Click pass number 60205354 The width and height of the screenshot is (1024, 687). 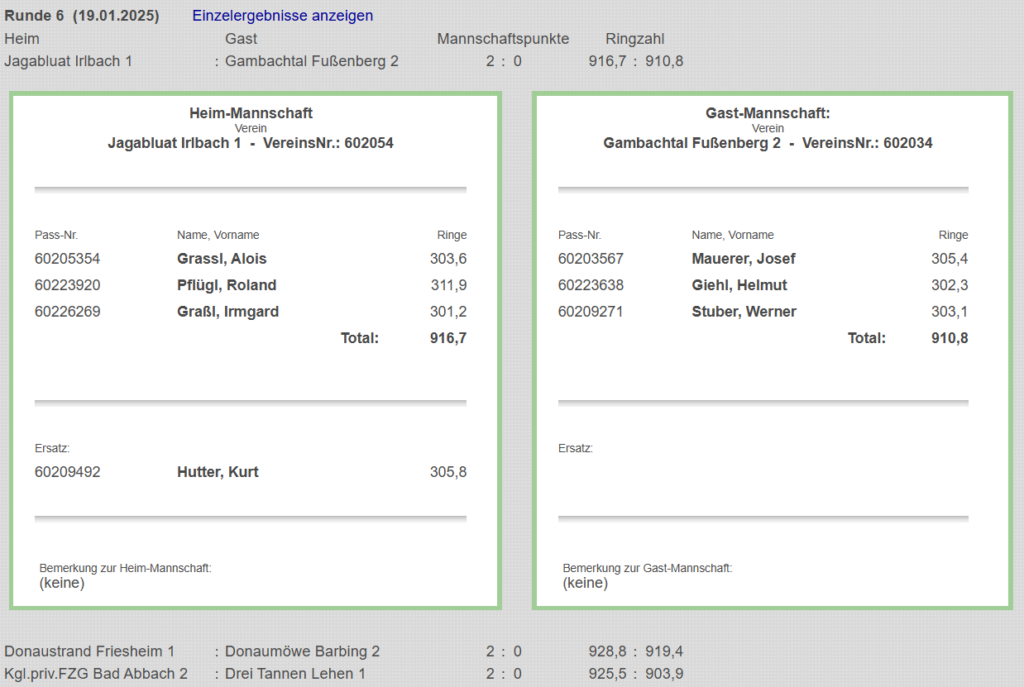[x=67, y=259]
